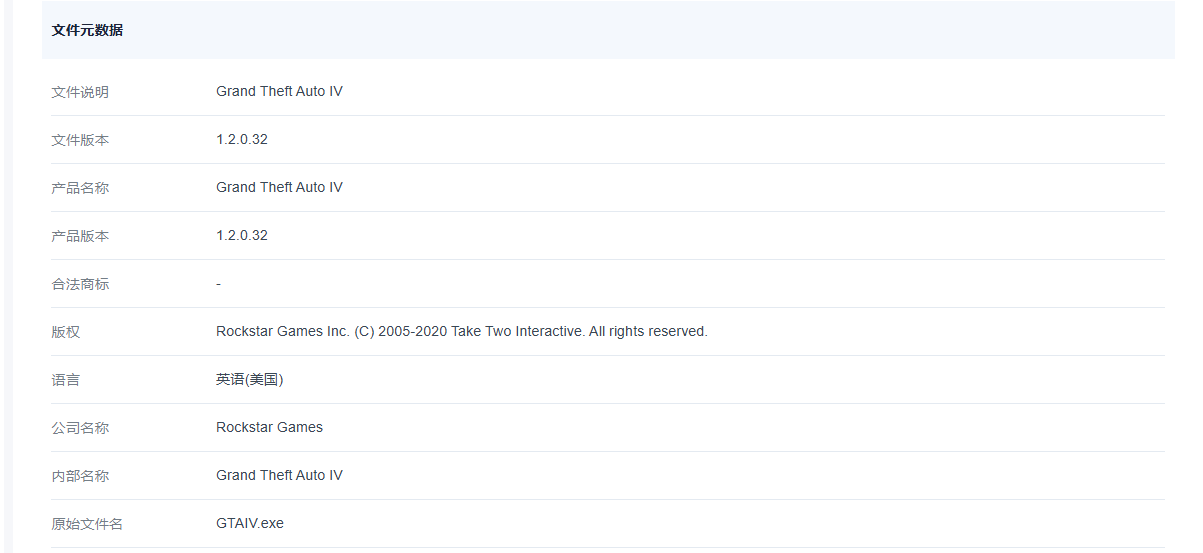Select the 文件版本 value 1.2.0.32

(242, 139)
